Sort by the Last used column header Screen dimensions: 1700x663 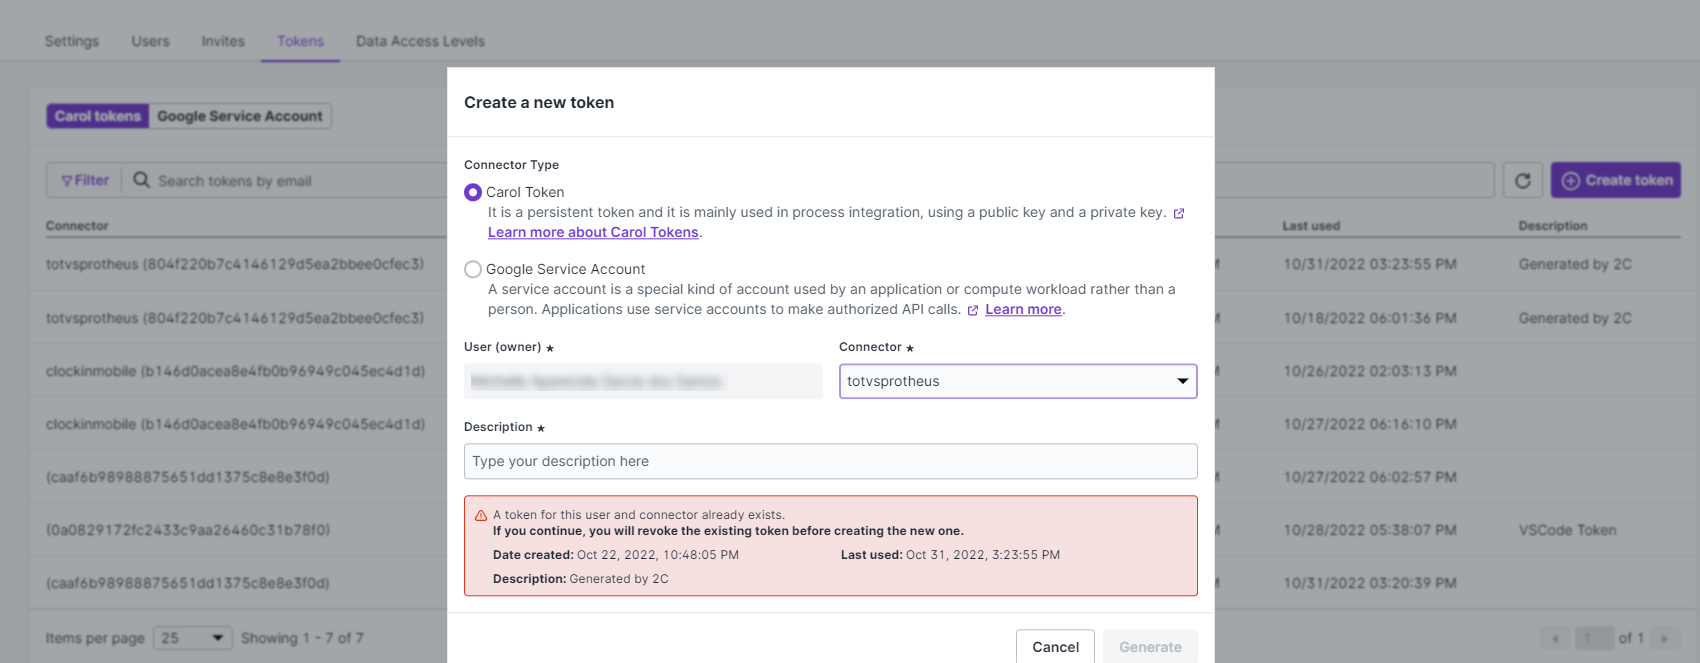(1311, 226)
